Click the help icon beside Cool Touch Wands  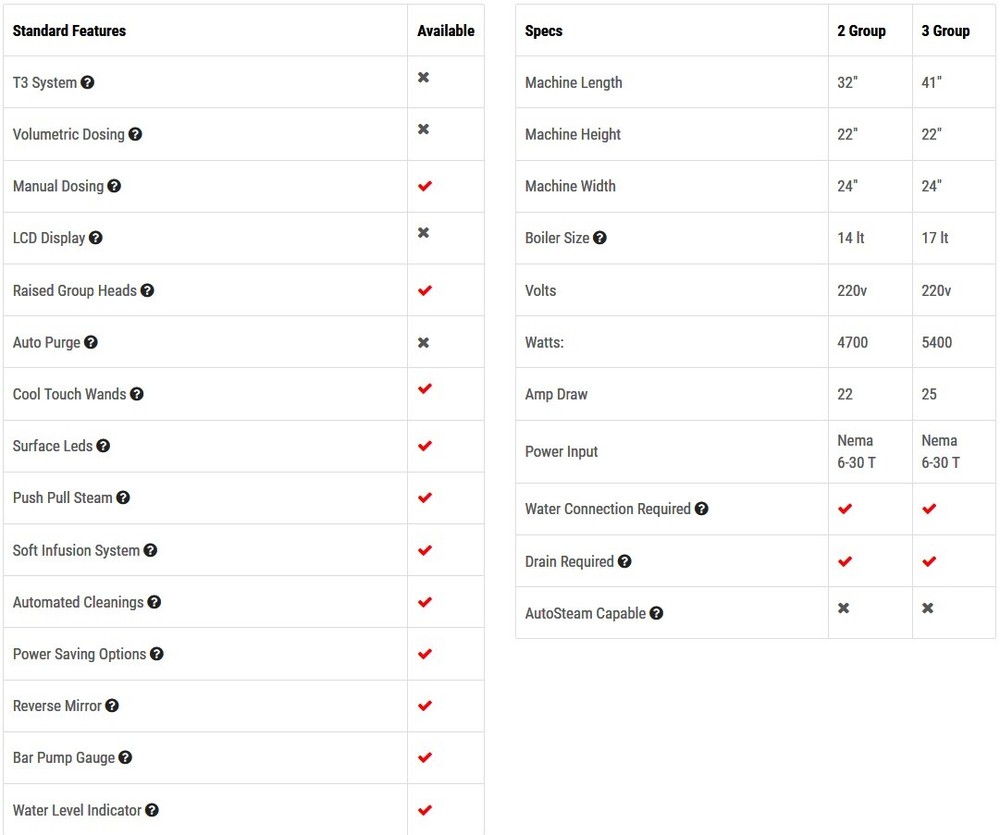137,394
